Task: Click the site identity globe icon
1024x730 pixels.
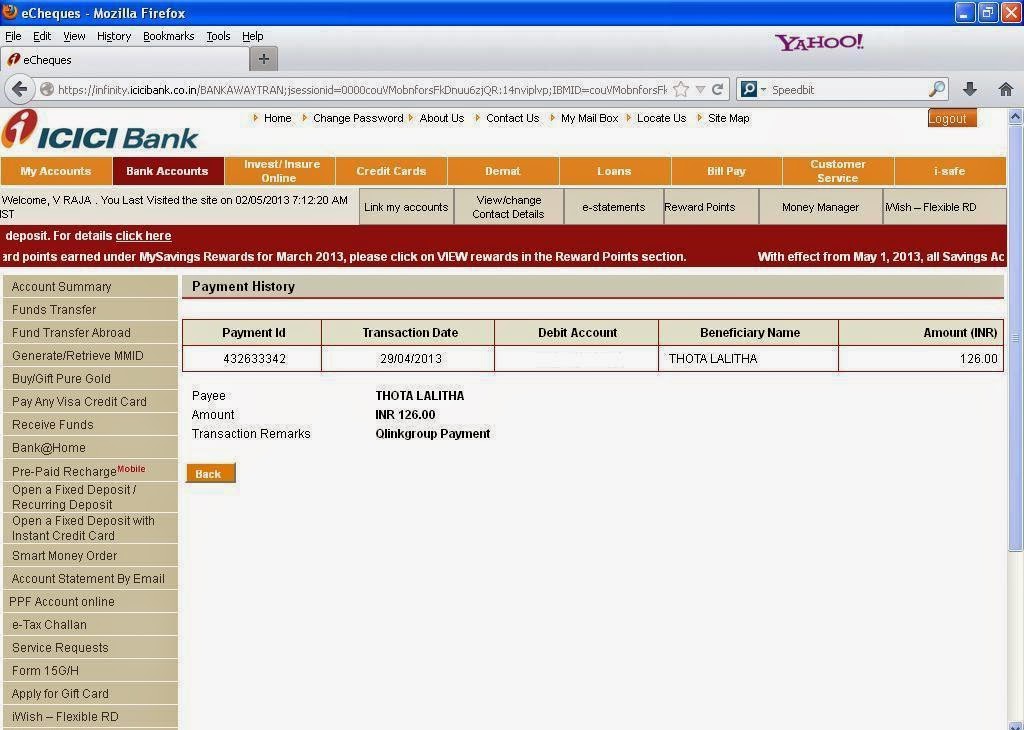Action: (x=46, y=89)
